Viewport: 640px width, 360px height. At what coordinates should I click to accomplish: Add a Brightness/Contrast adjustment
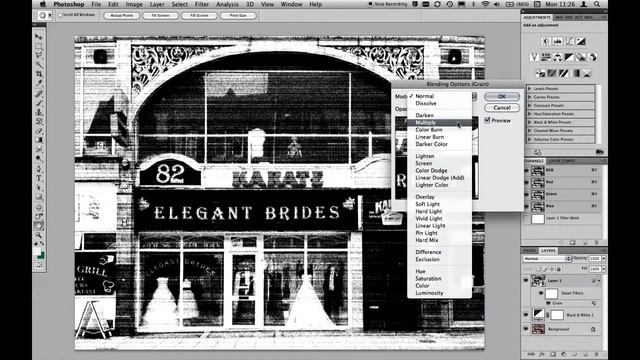[546, 41]
